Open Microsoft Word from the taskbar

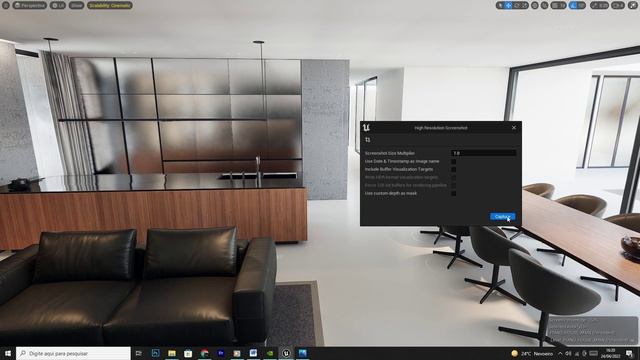tap(253, 353)
